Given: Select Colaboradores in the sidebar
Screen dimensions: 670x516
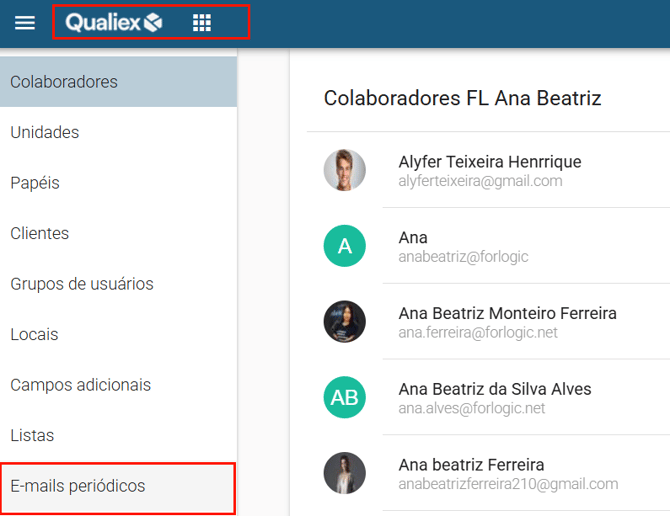Looking at the screenshot, I should point(64,82).
